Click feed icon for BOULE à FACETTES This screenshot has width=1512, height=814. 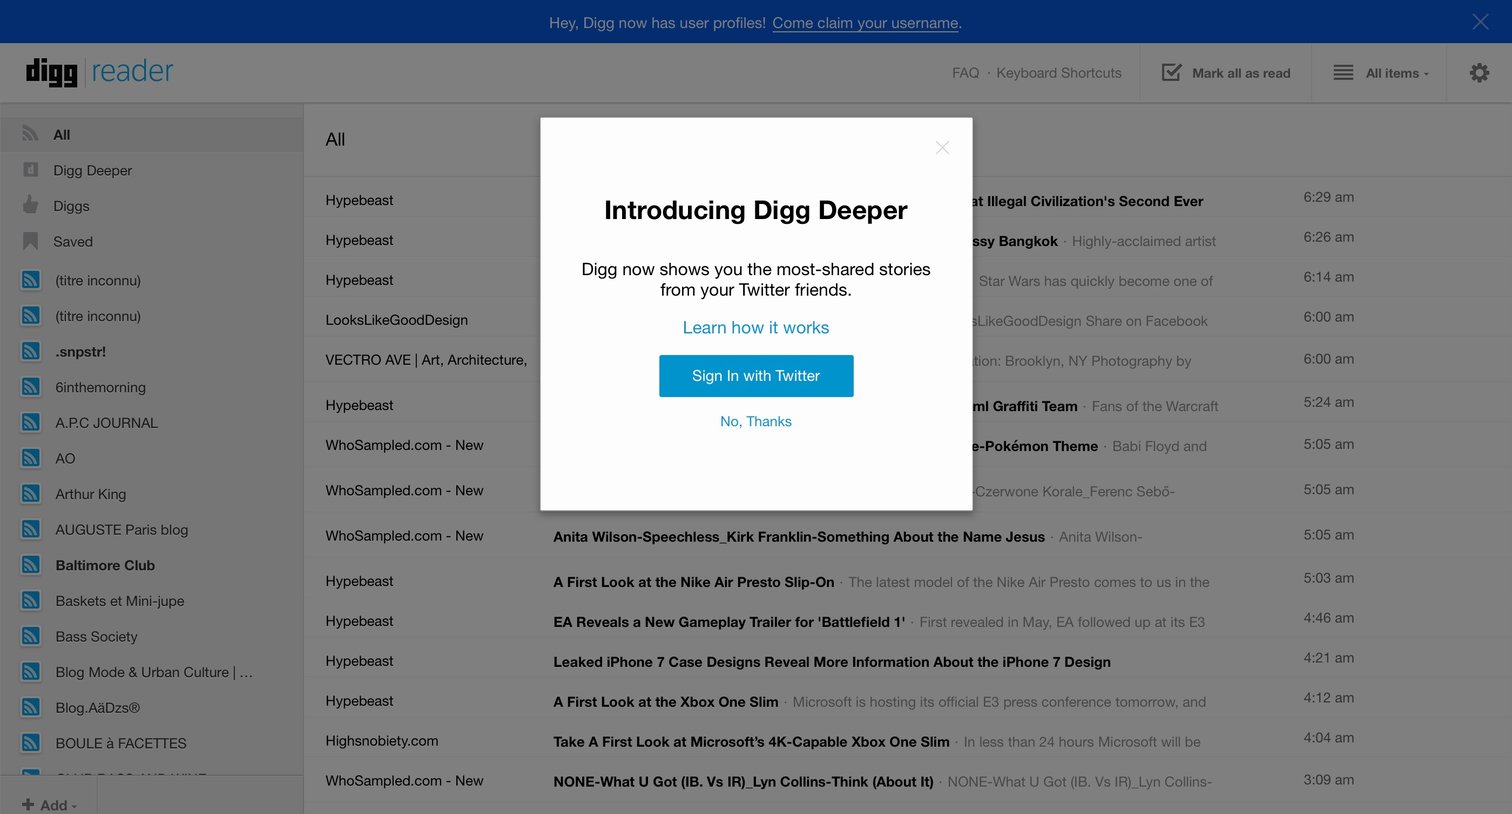[31, 743]
